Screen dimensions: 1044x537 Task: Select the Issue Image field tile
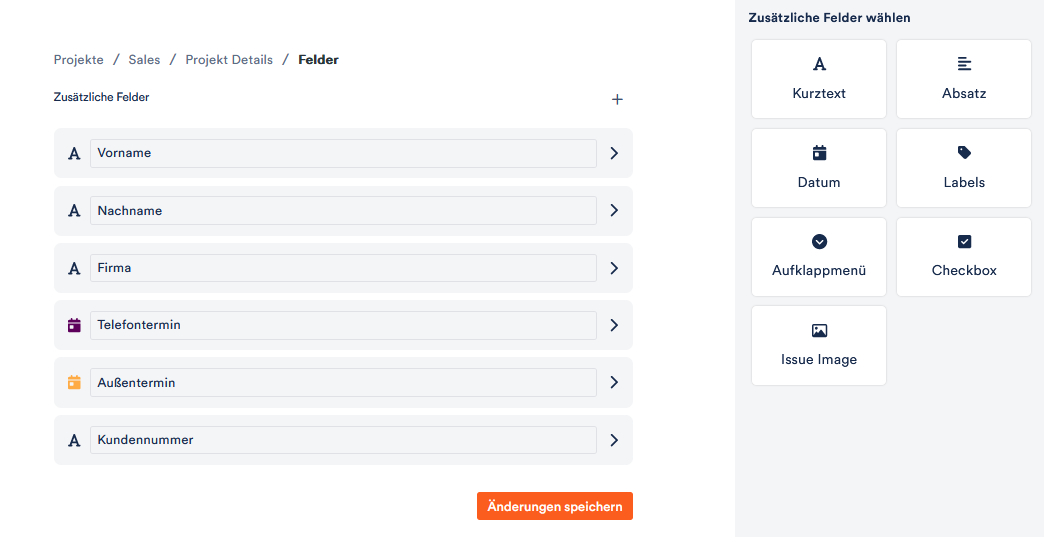click(818, 345)
